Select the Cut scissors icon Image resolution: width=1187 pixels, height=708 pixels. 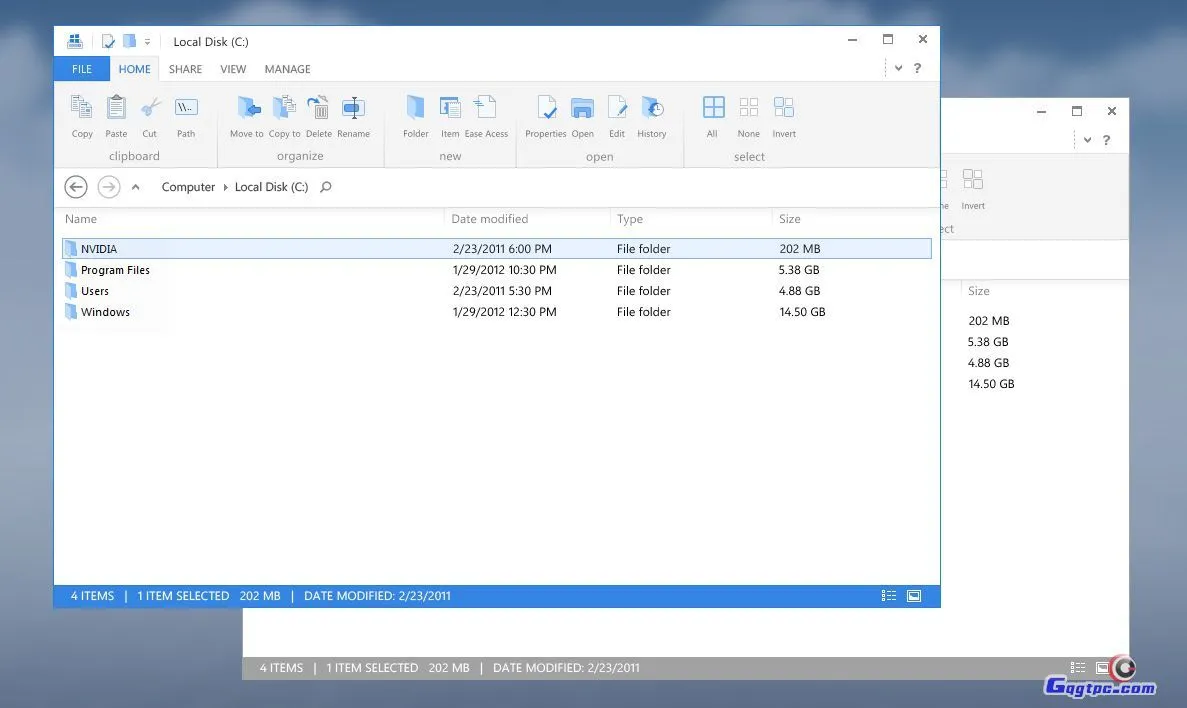pyautogui.click(x=150, y=108)
